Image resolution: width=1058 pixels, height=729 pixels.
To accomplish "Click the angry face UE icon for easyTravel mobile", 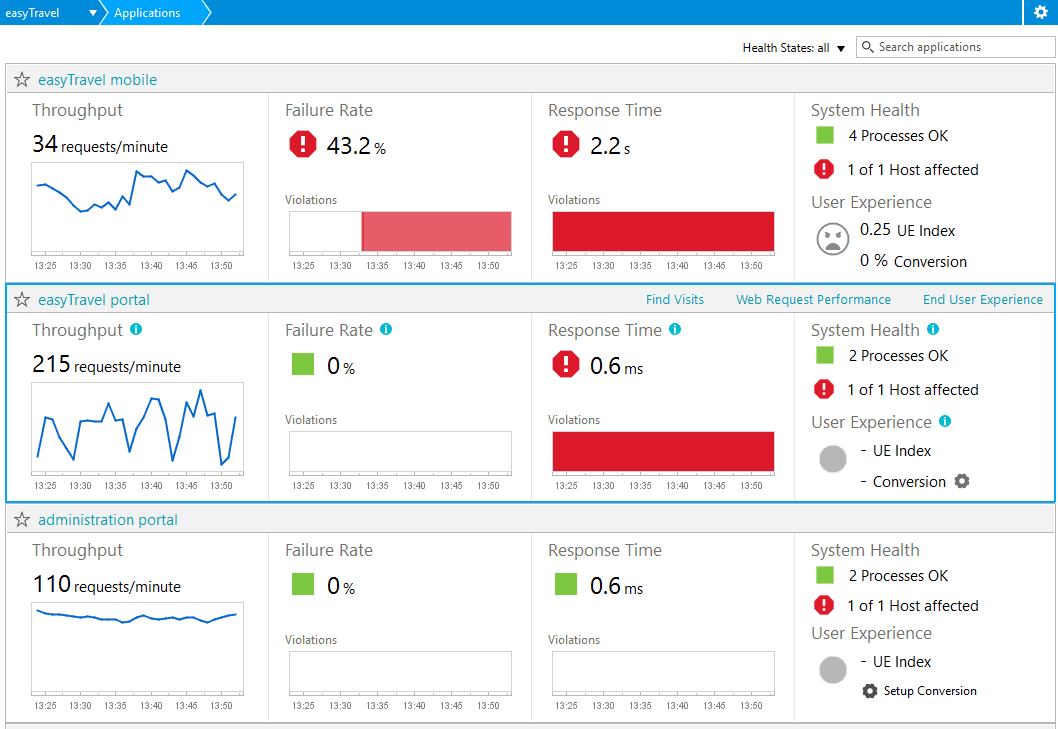I will [x=833, y=239].
